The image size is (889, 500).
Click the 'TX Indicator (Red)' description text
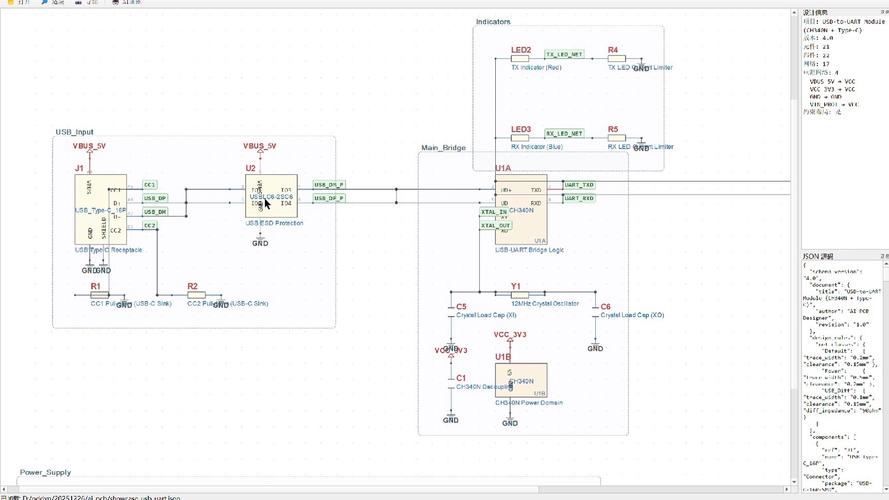click(536, 67)
